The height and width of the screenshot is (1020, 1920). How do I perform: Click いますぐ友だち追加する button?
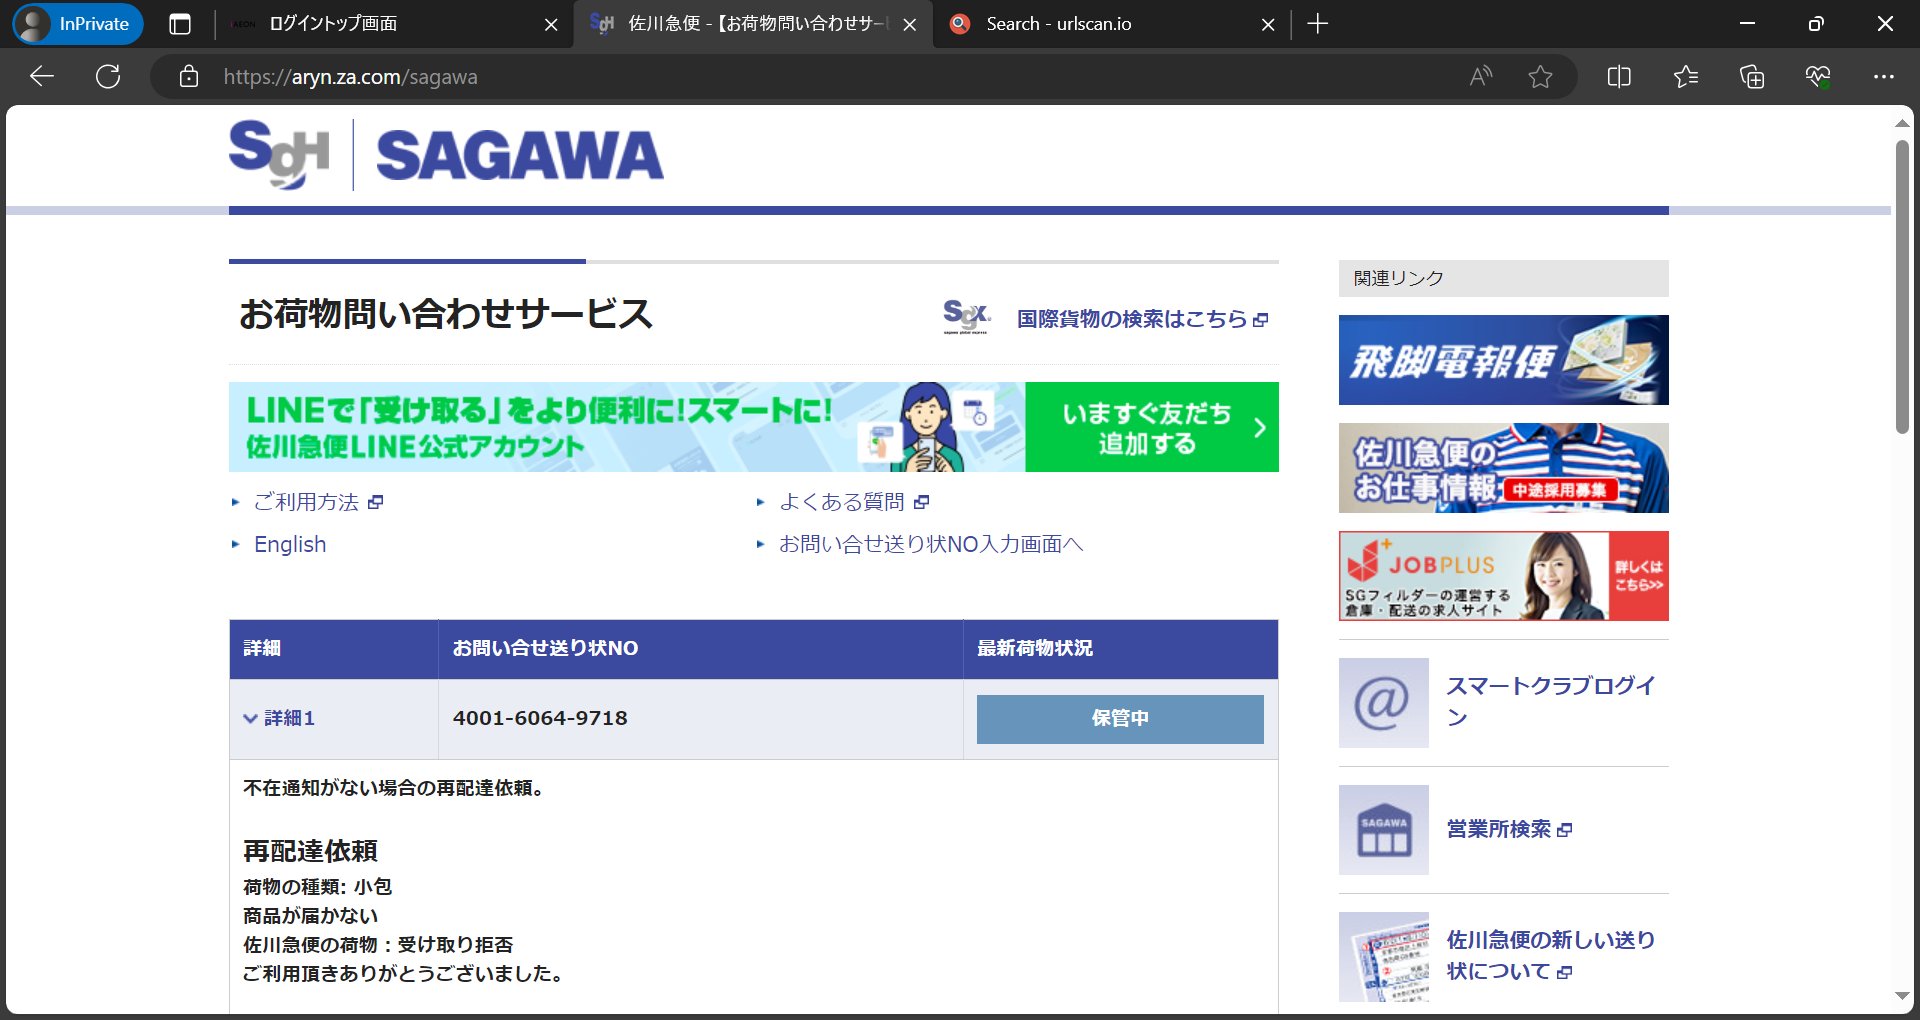tap(1152, 427)
